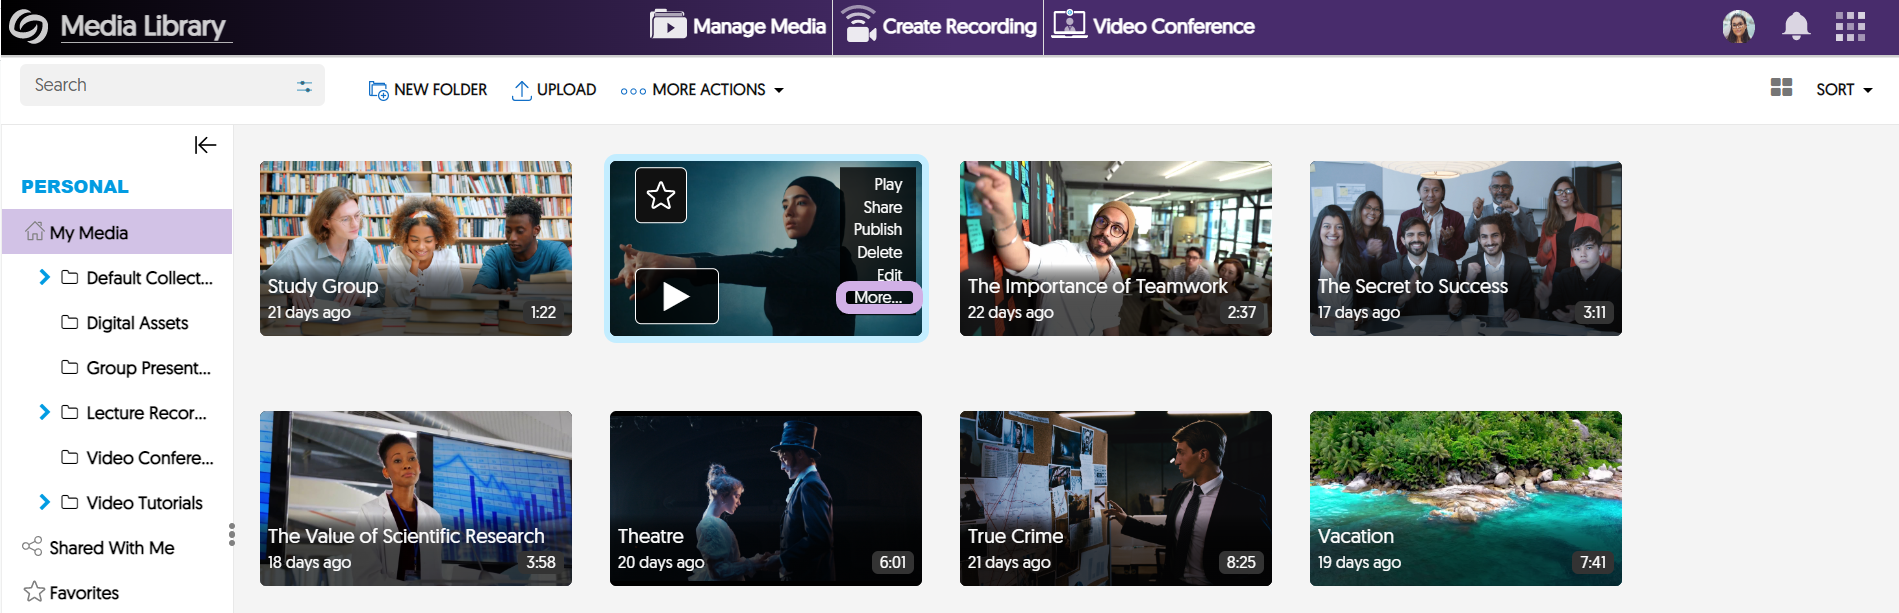Open the Group Present... folder
Image resolution: width=1899 pixels, height=613 pixels.
pyautogui.click(x=137, y=368)
